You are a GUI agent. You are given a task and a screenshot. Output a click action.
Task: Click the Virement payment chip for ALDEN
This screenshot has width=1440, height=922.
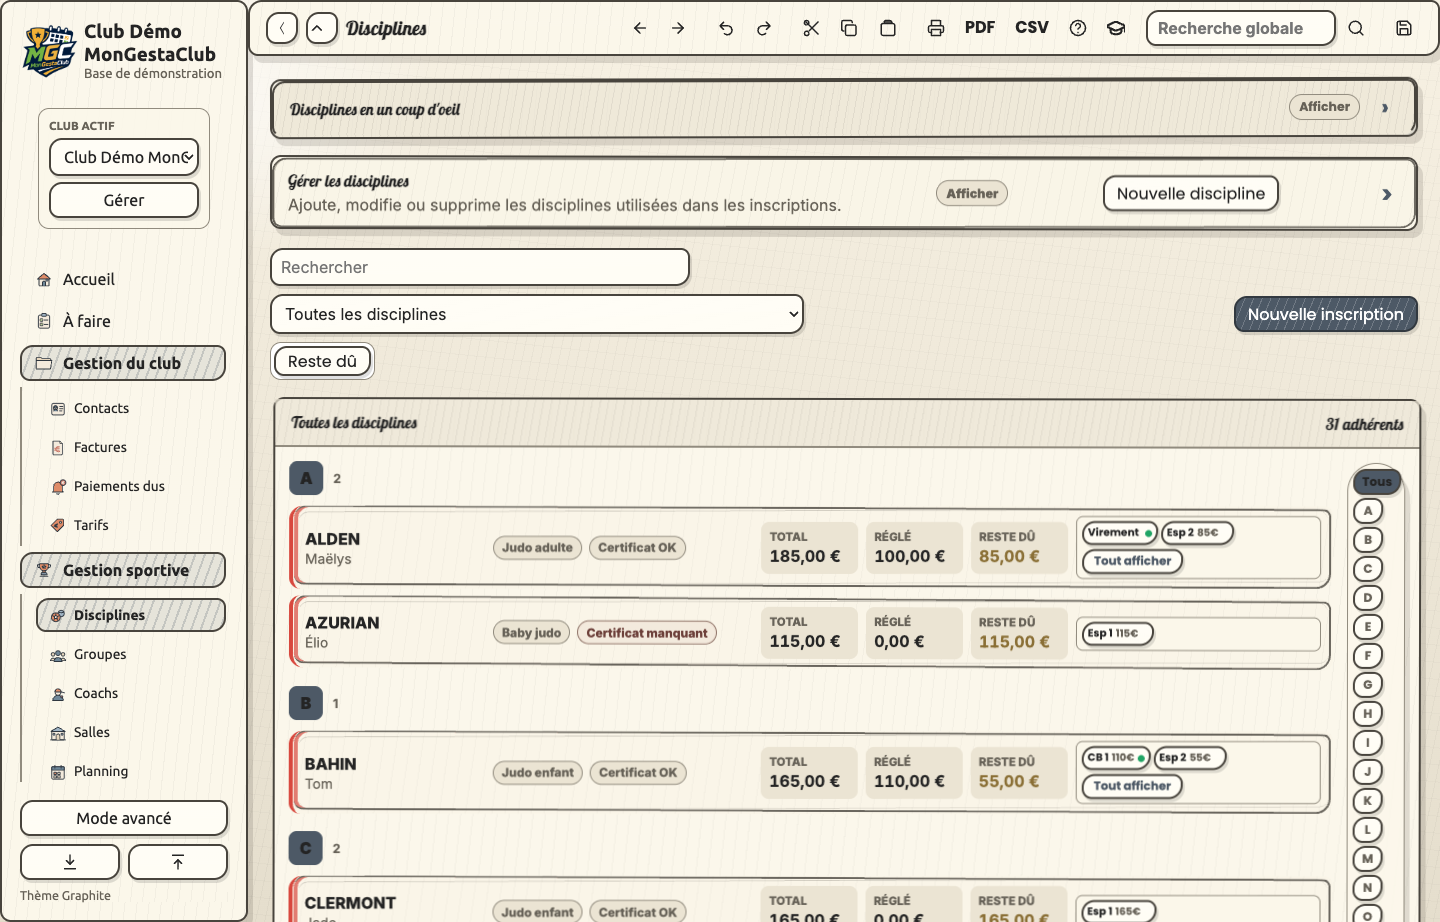[1120, 533]
